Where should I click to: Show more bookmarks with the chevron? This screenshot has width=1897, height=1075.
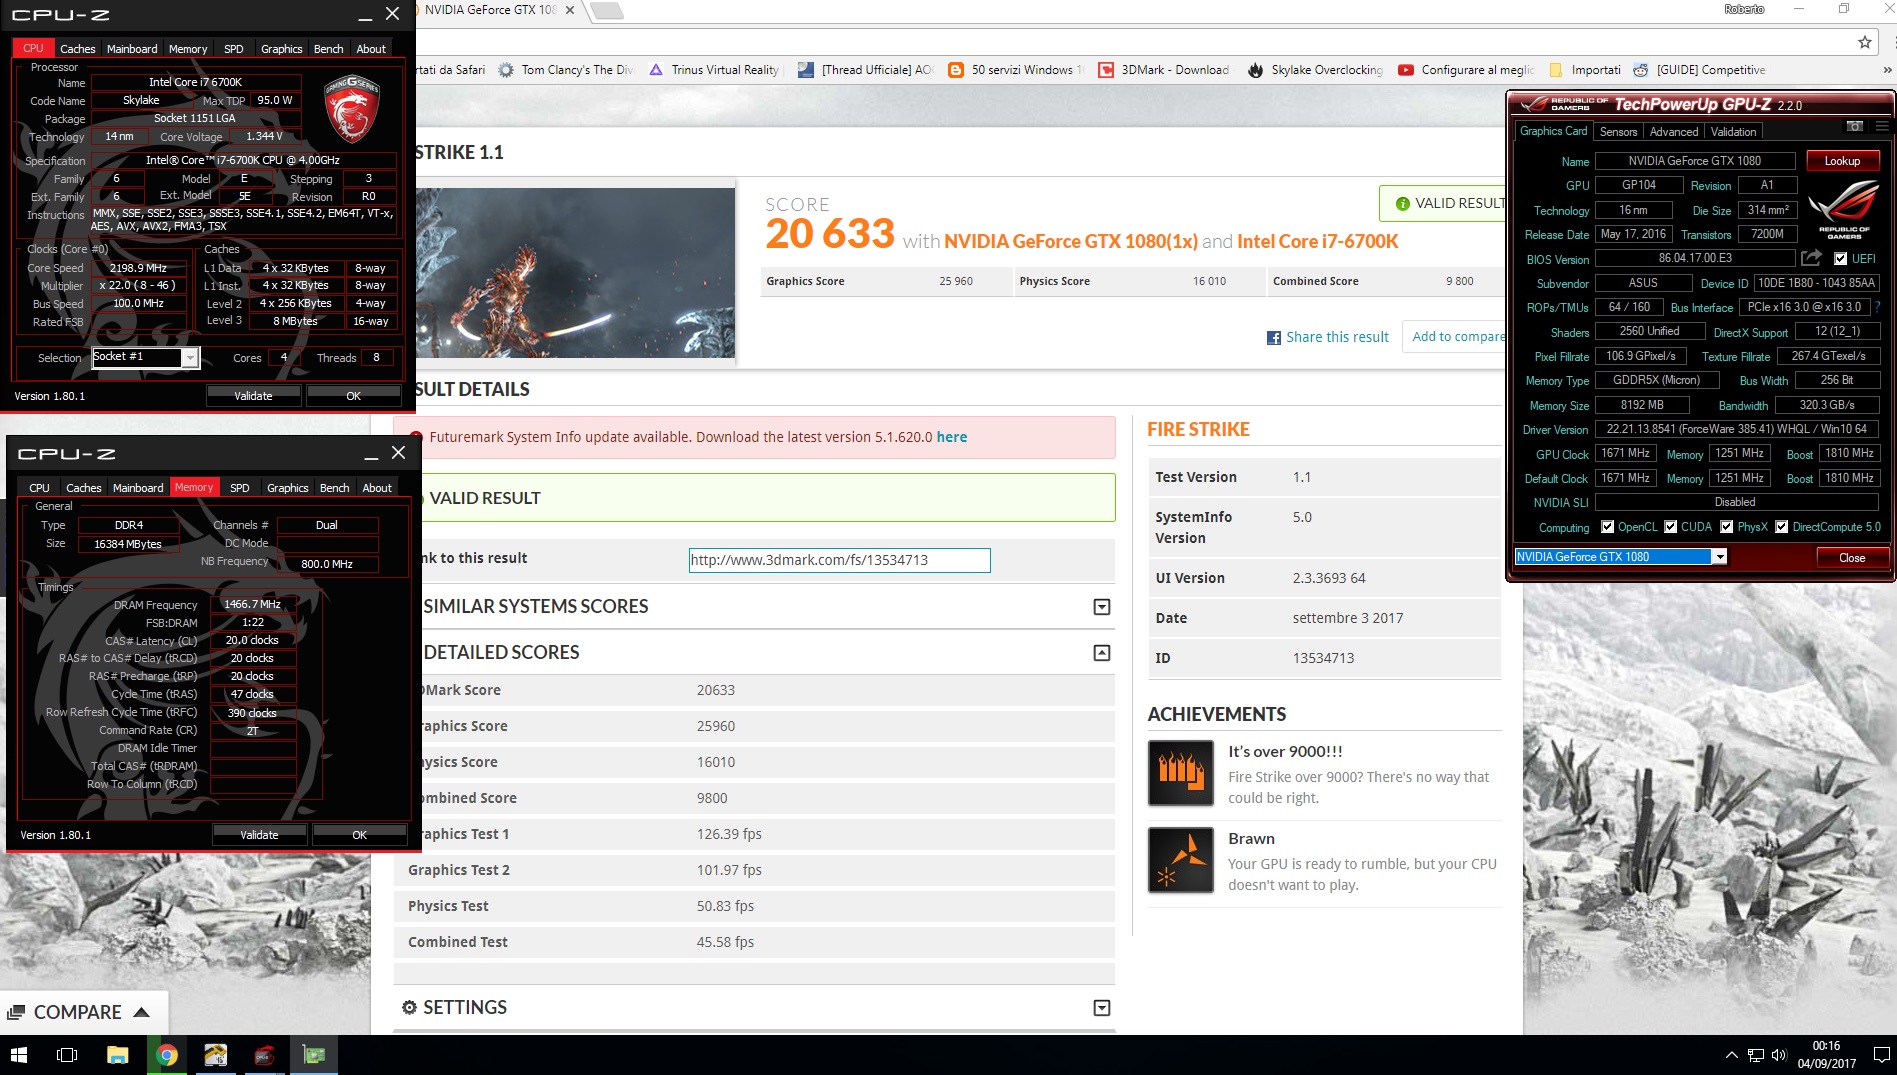click(1887, 70)
